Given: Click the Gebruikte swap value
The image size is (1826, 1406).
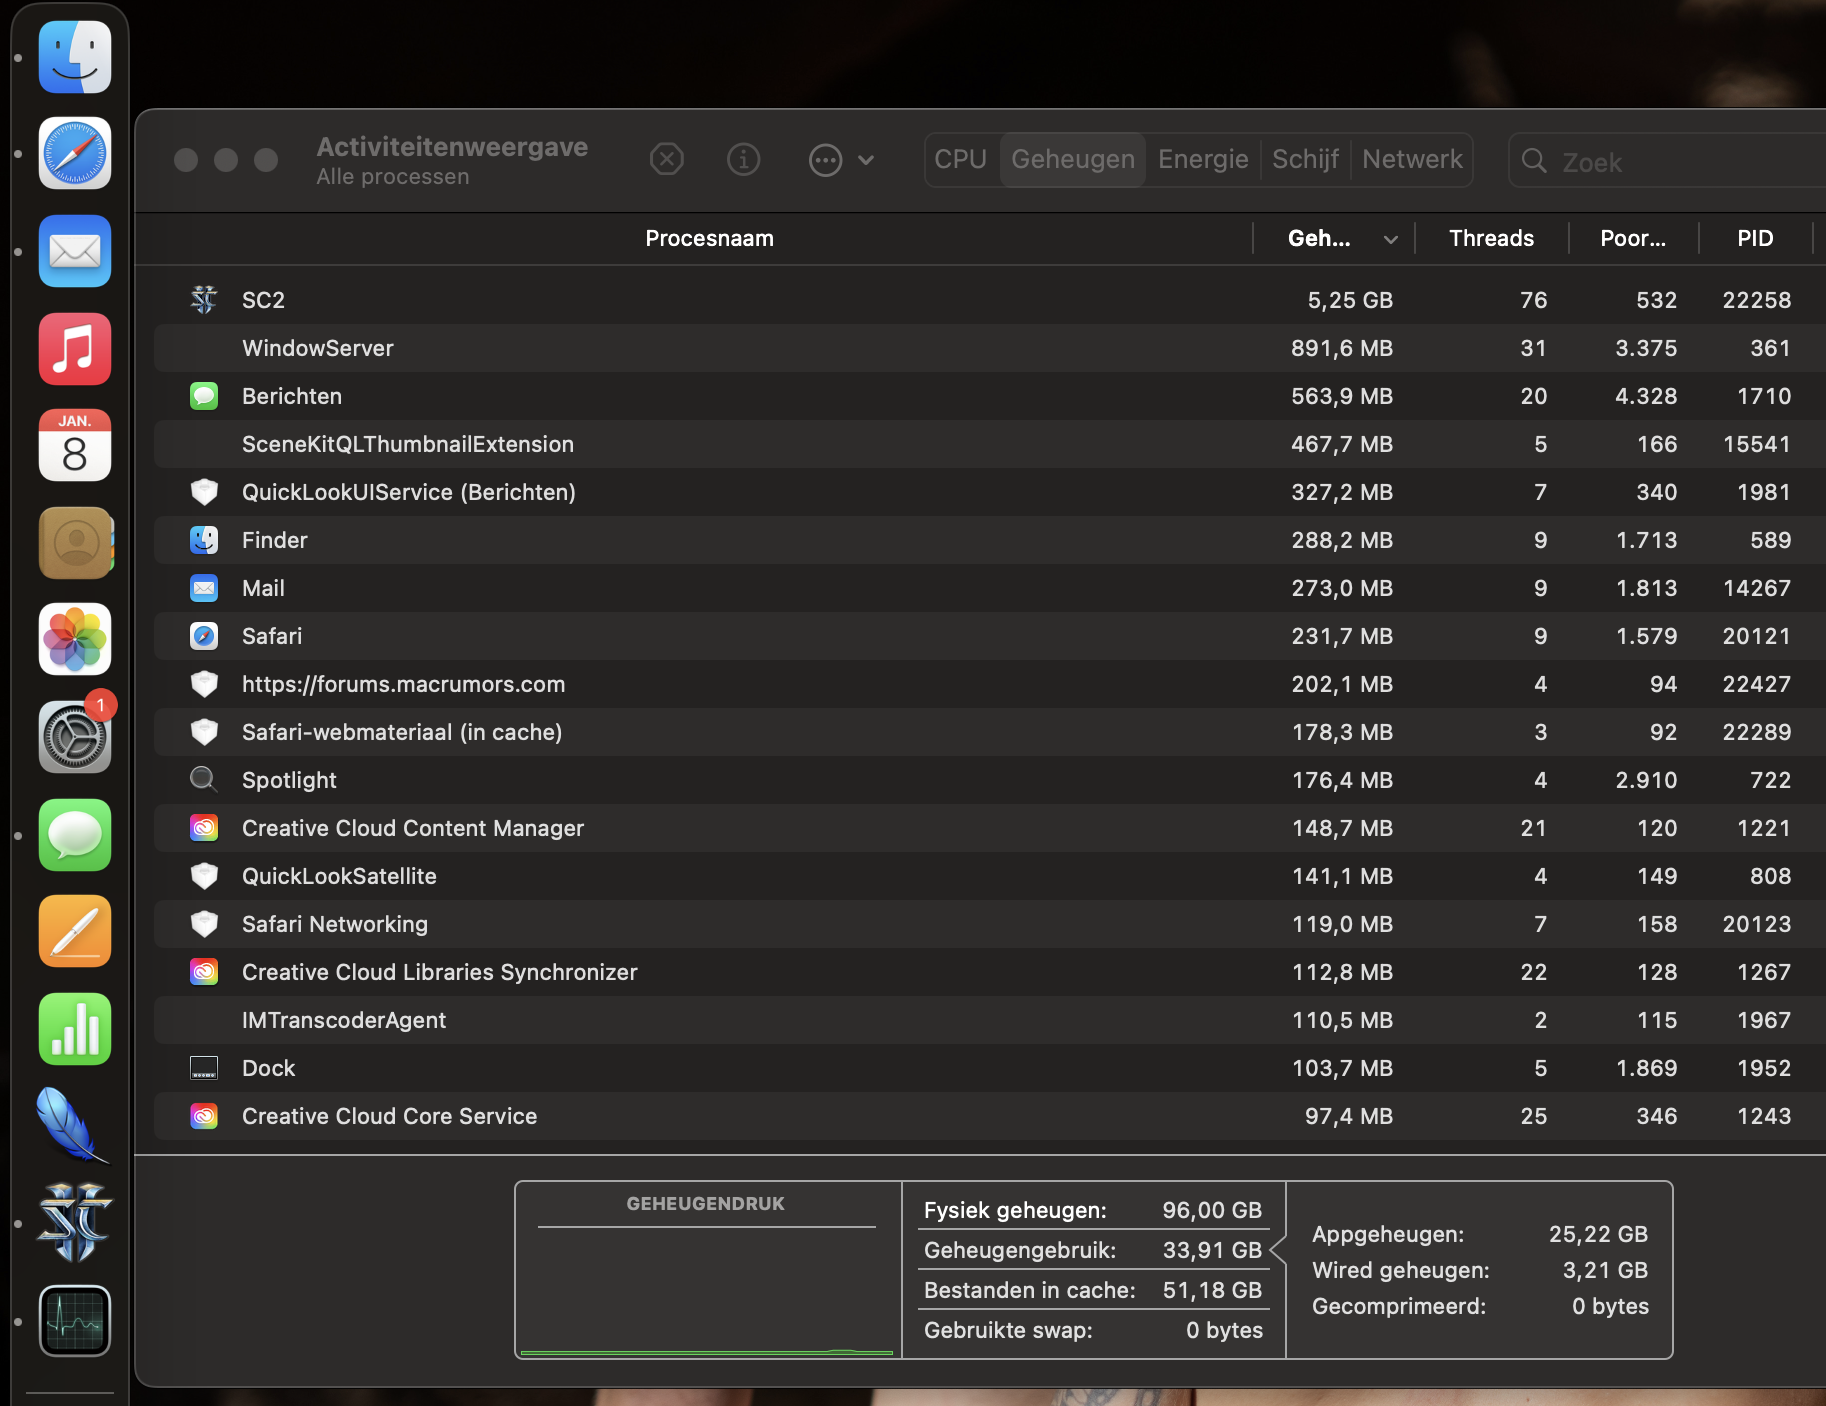Looking at the screenshot, I should (x=1224, y=1330).
